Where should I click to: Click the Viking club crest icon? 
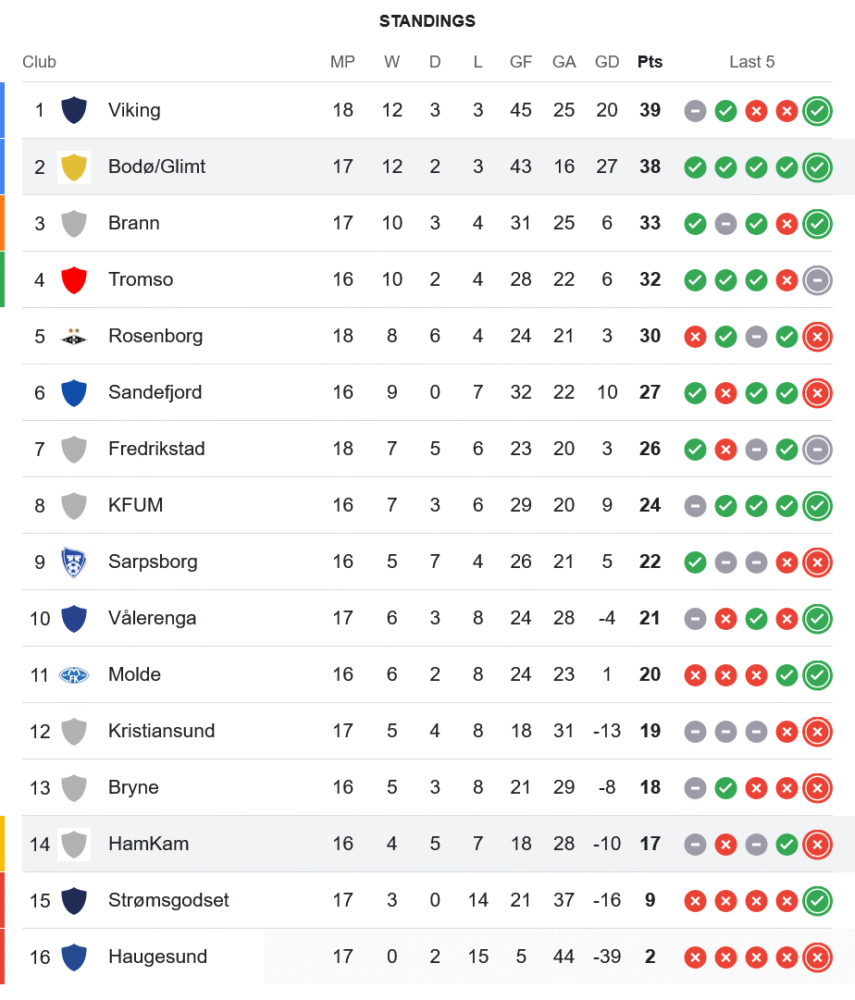[74, 110]
